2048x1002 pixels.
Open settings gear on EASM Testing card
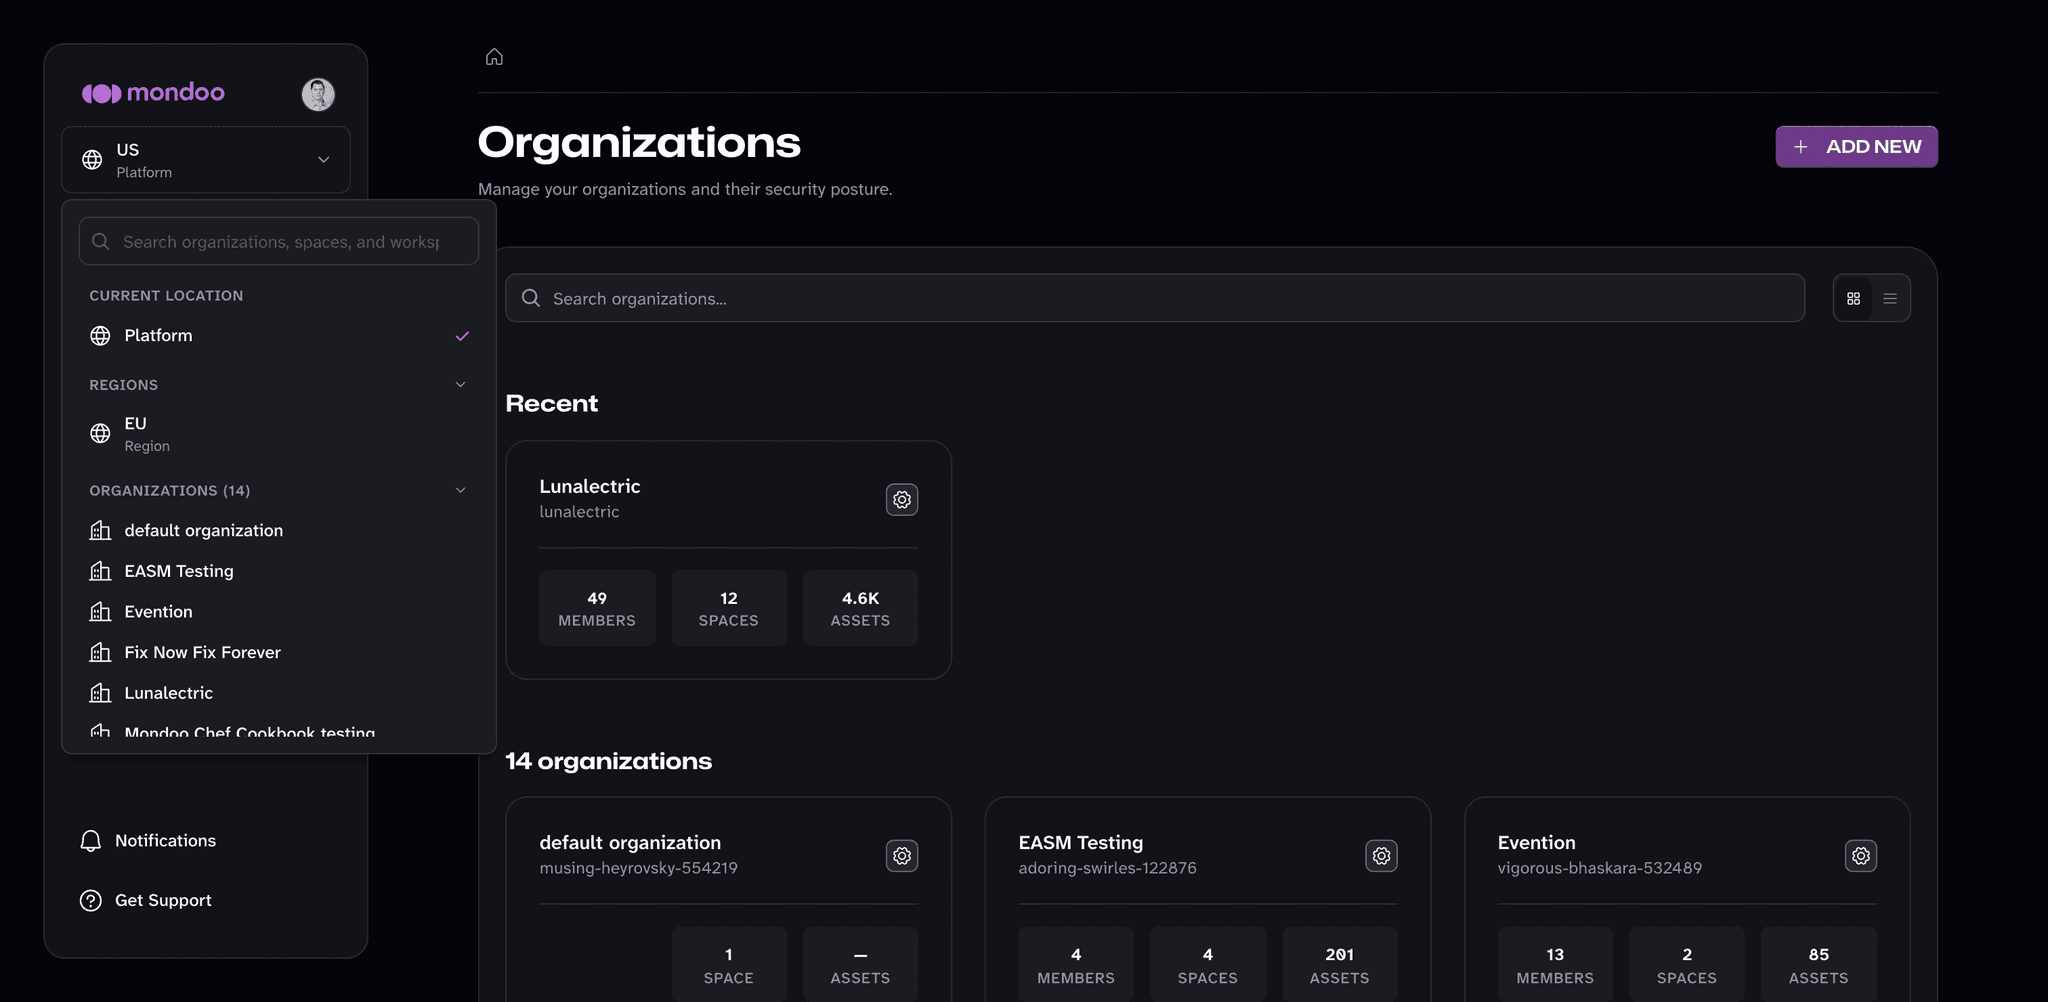[1381, 856]
